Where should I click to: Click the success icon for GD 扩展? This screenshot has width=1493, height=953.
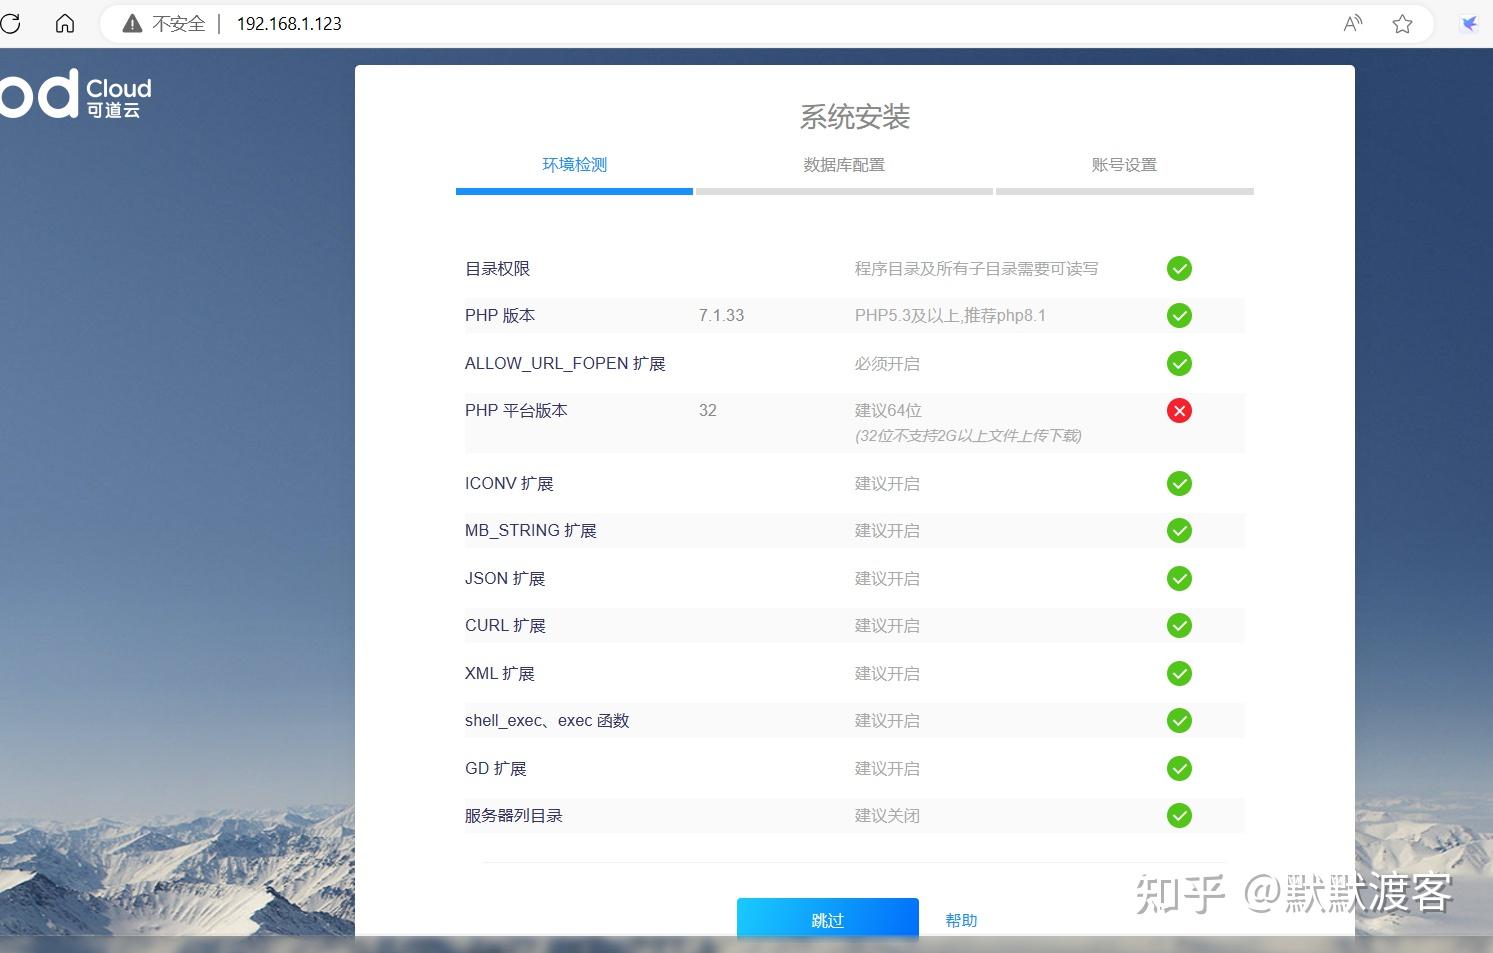1178,768
